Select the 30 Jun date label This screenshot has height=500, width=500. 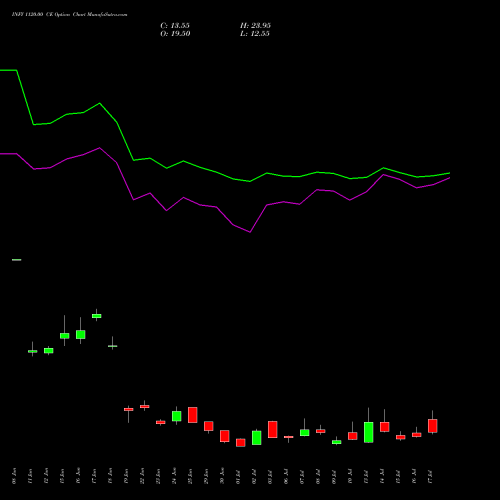pos(222,476)
